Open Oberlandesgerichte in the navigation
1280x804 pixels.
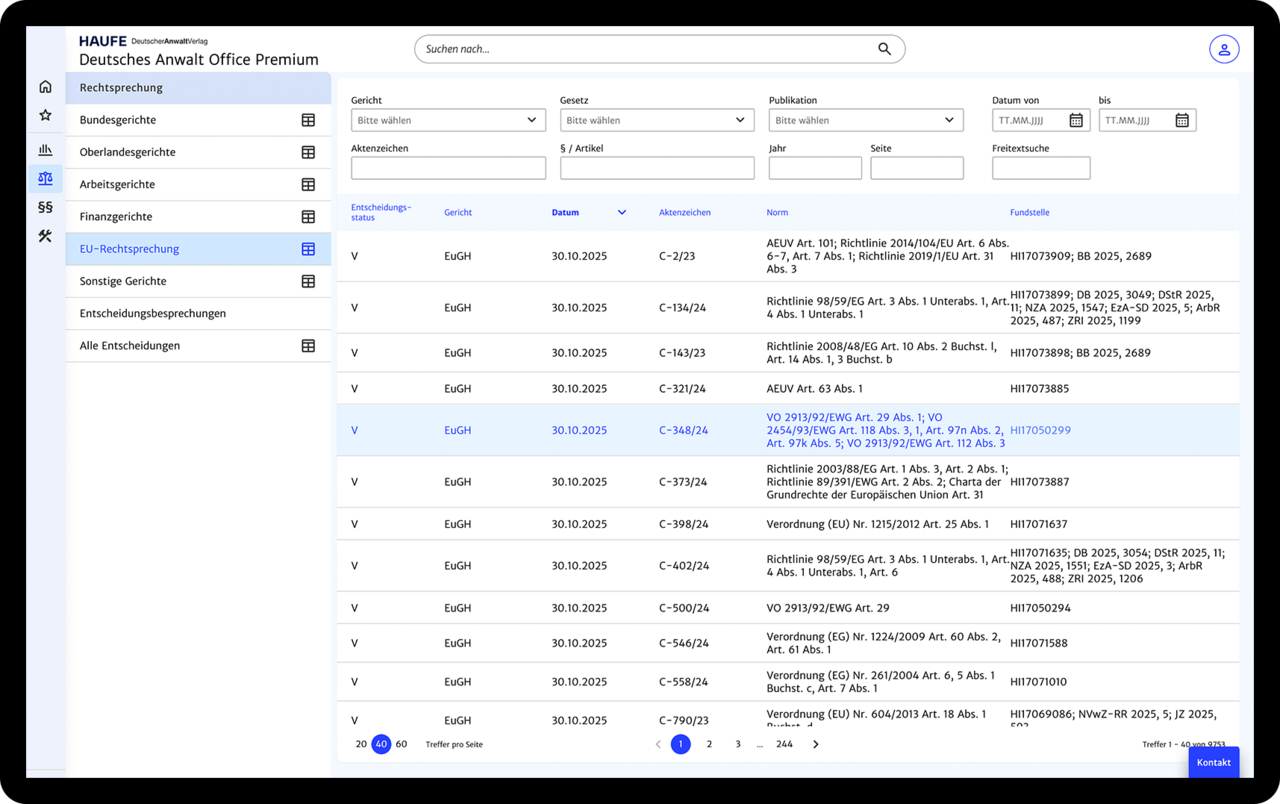point(127,152)
